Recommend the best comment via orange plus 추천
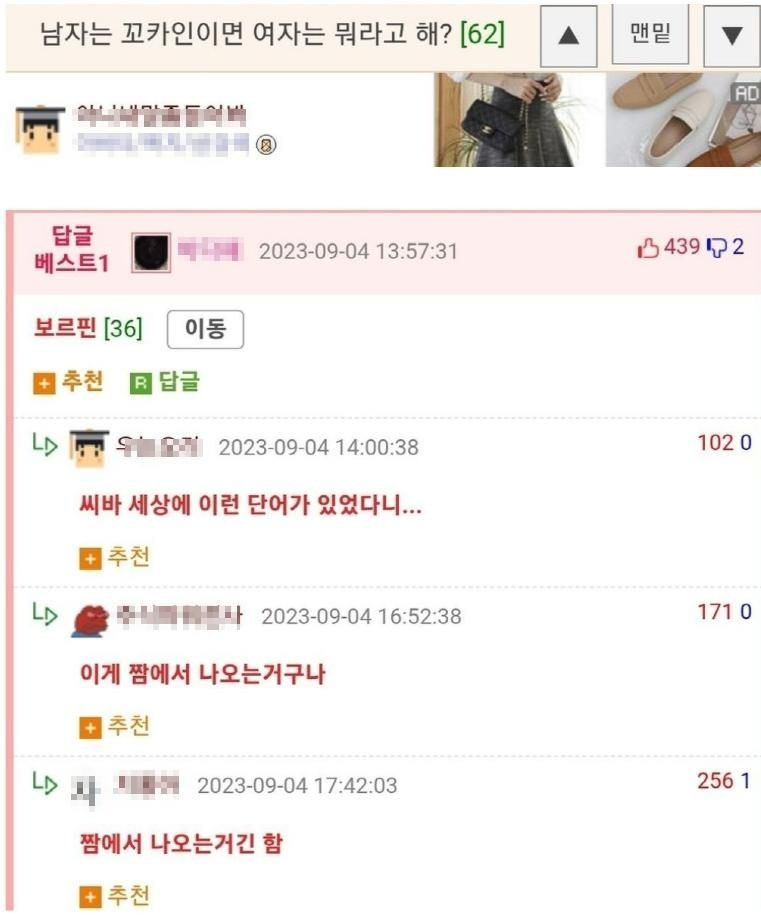 click(x=68, y=382)
